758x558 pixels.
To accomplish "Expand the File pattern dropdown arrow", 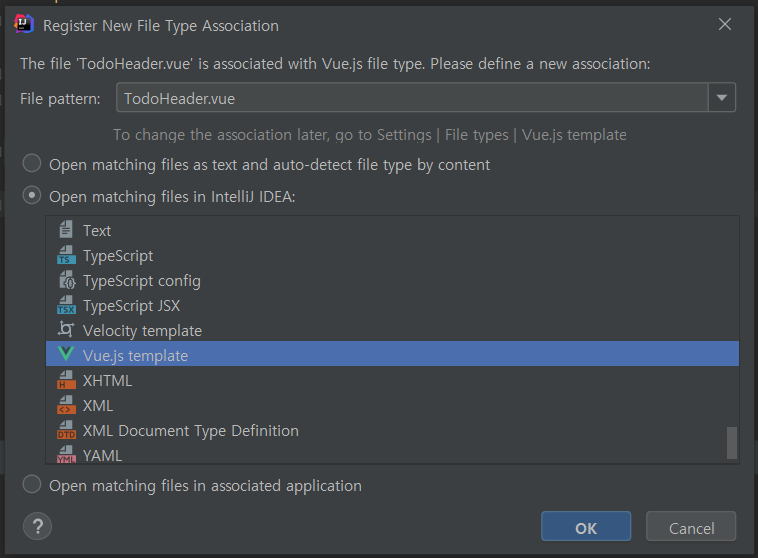I will [x=722, y=98].
